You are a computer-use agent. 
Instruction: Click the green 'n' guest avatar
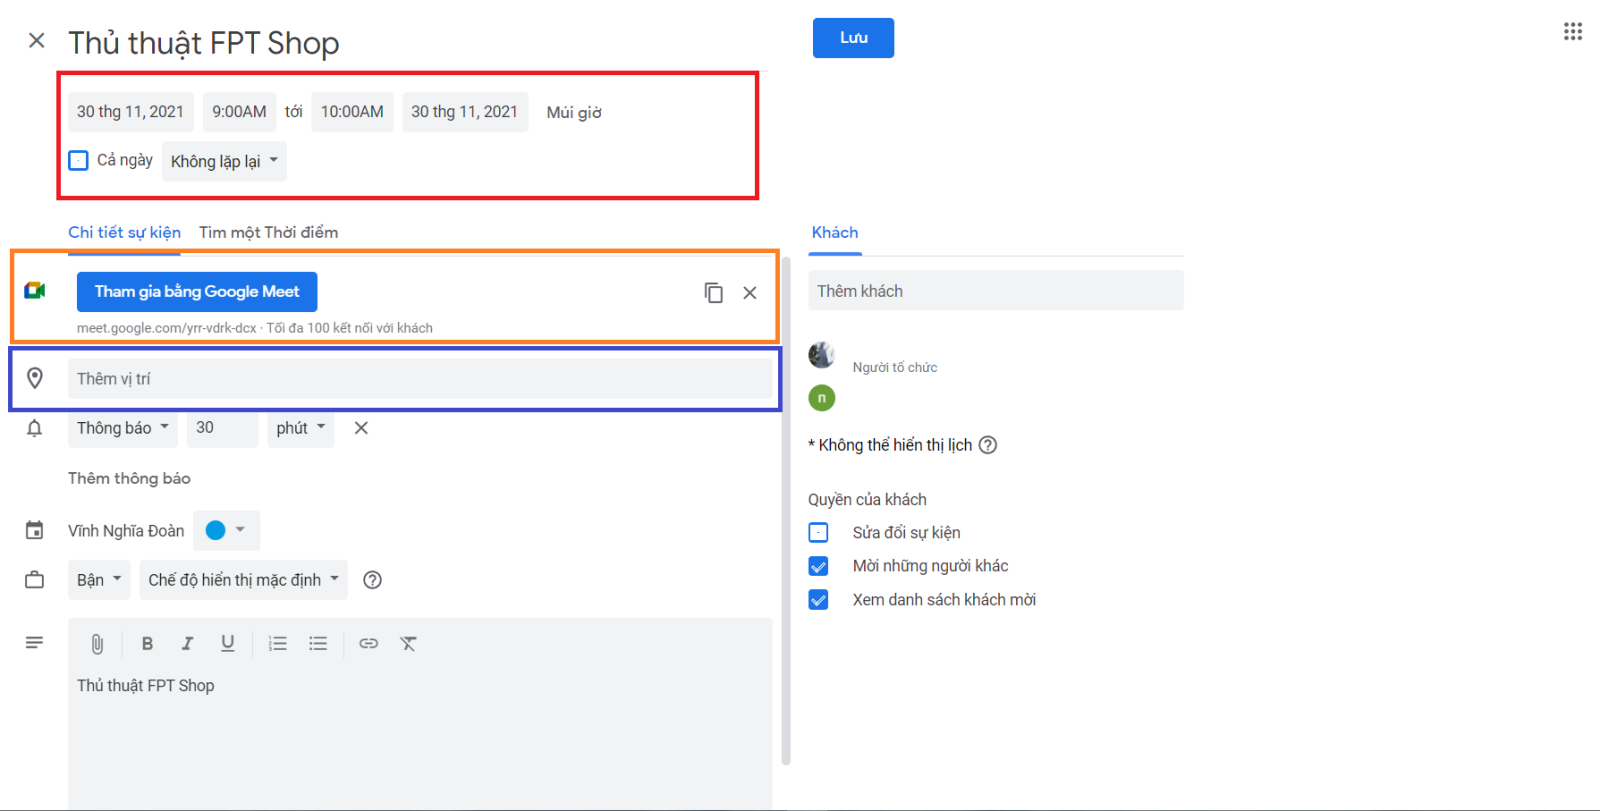coord(822,398)
